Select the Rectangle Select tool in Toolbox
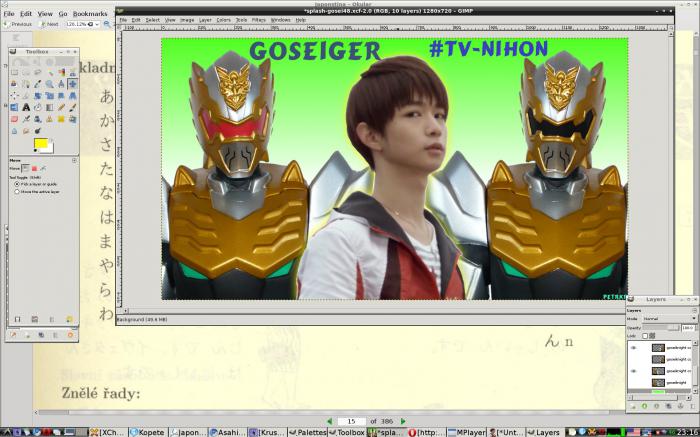The image size is (700, 437). click(14, 72)
